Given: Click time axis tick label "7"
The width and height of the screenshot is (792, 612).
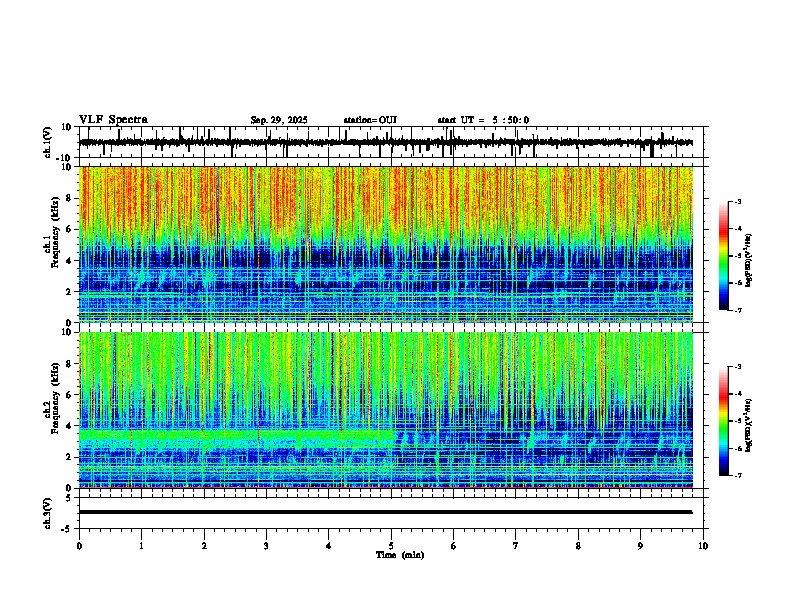Looking at the screenshot, I should pos(516,546).
